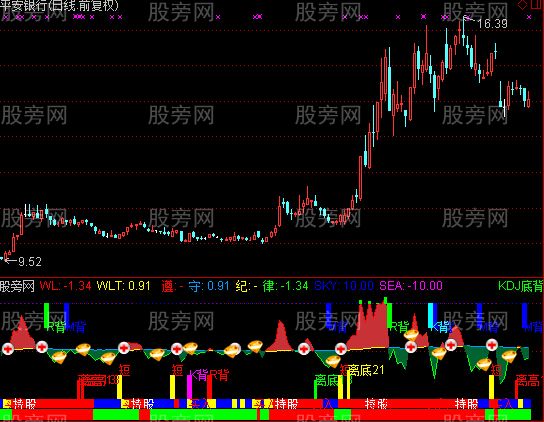Click the magenta signal bar beneath magenta K背
This screenshot has width=544, height=422.
pyautogui.click(x=189, y=387)
